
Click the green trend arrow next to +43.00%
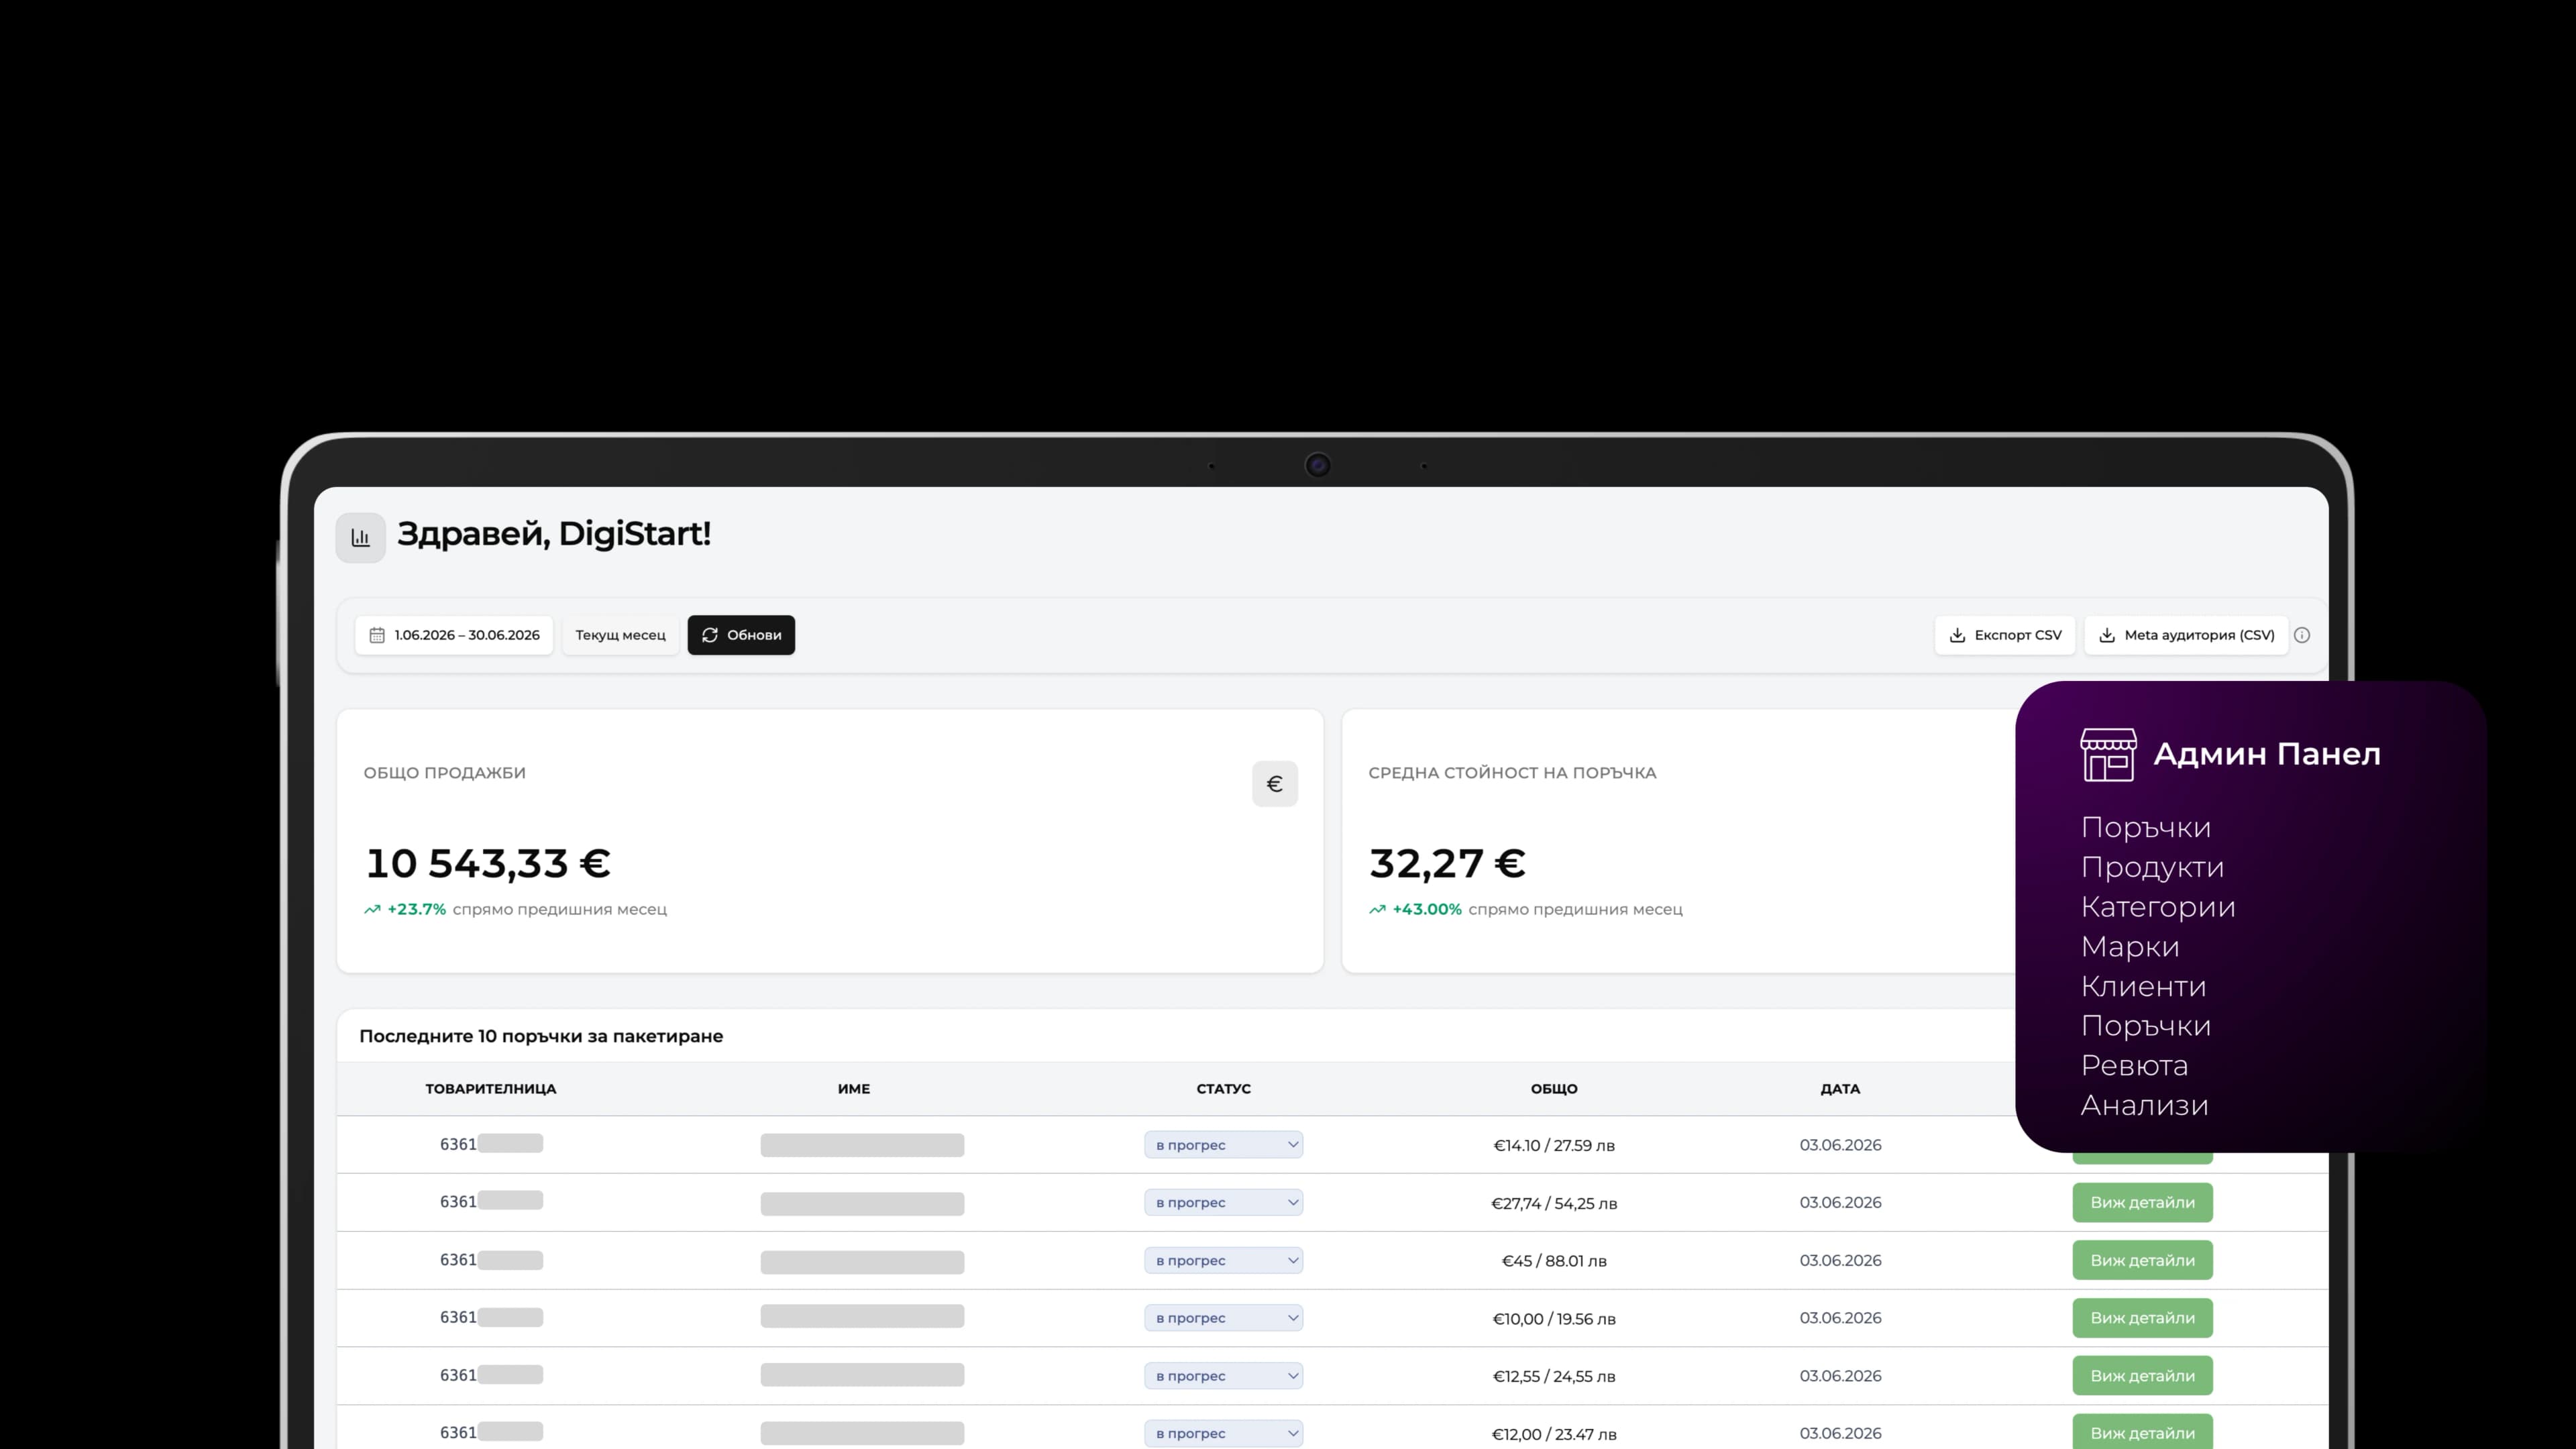point(1377,909)
